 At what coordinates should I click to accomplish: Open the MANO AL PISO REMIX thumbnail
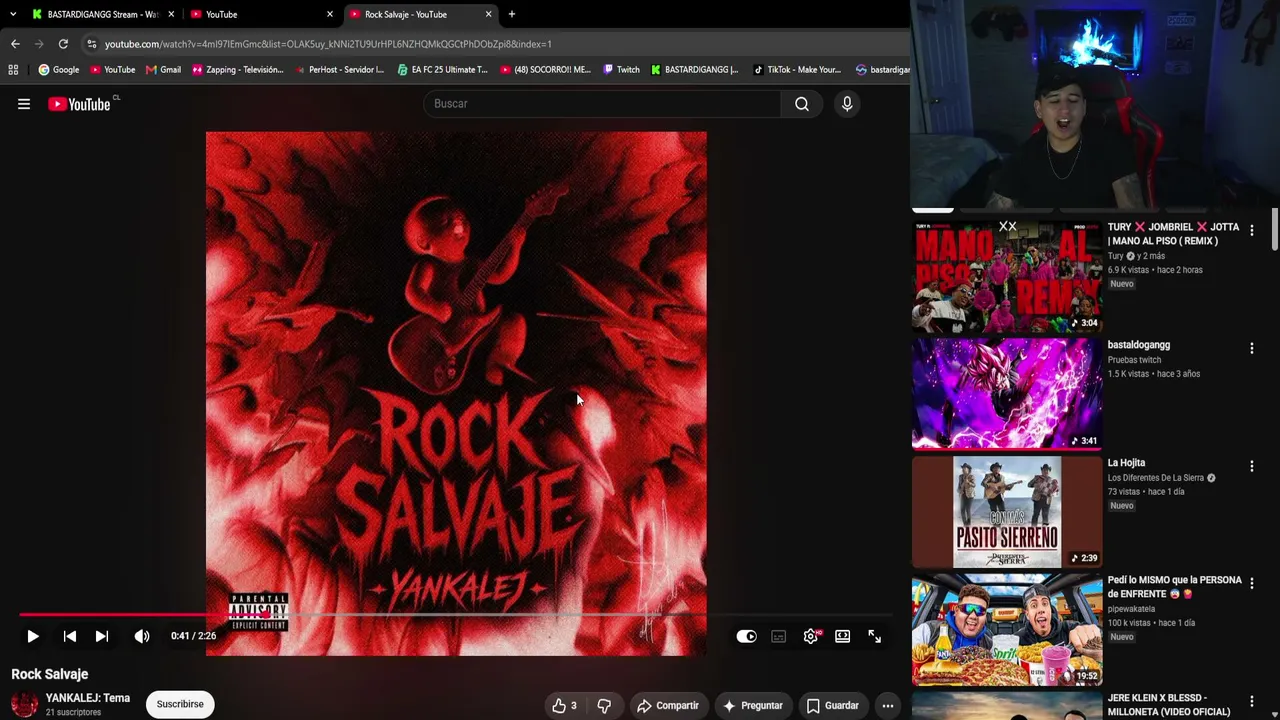1007,276
